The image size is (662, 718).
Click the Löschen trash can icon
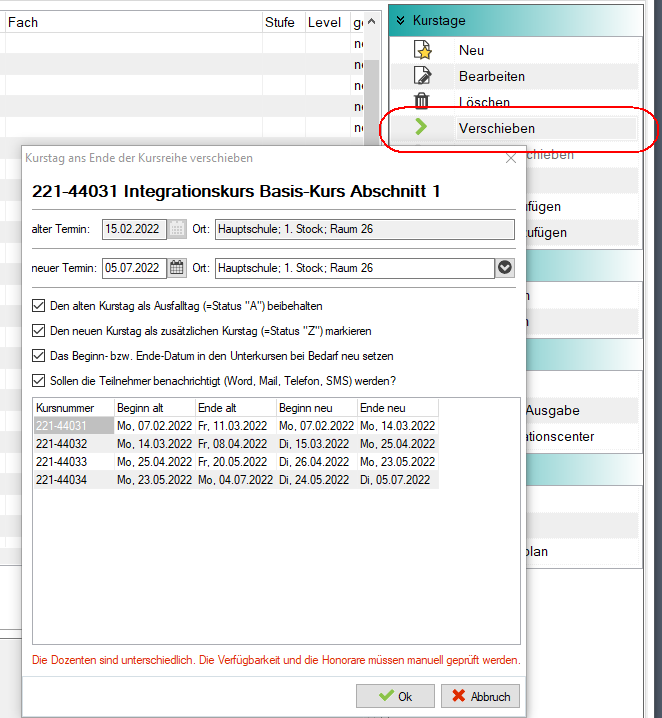coord(421,101)
